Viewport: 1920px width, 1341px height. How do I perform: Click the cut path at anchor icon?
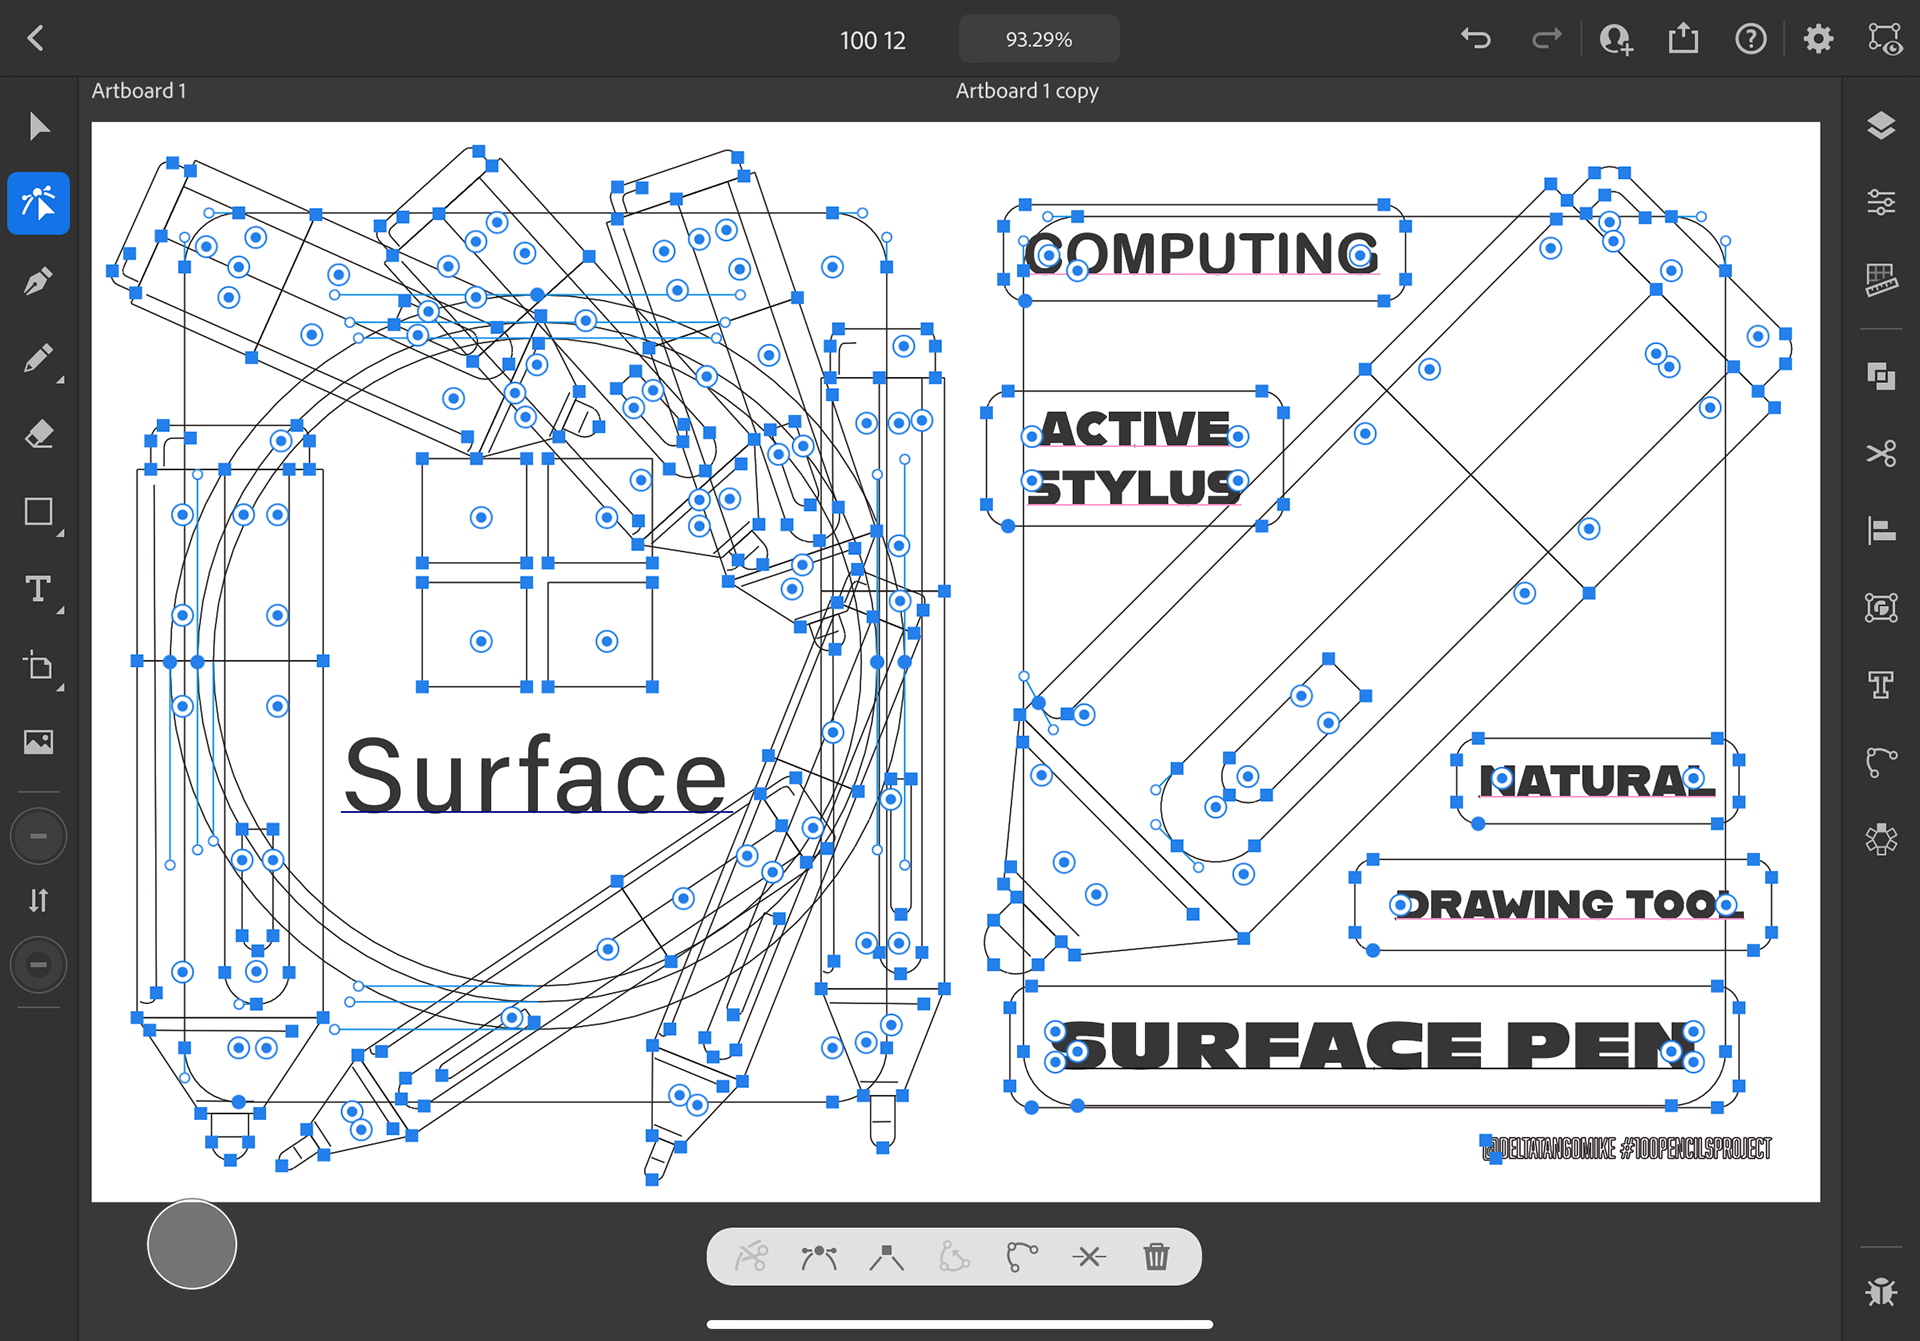click(751, 1256)
